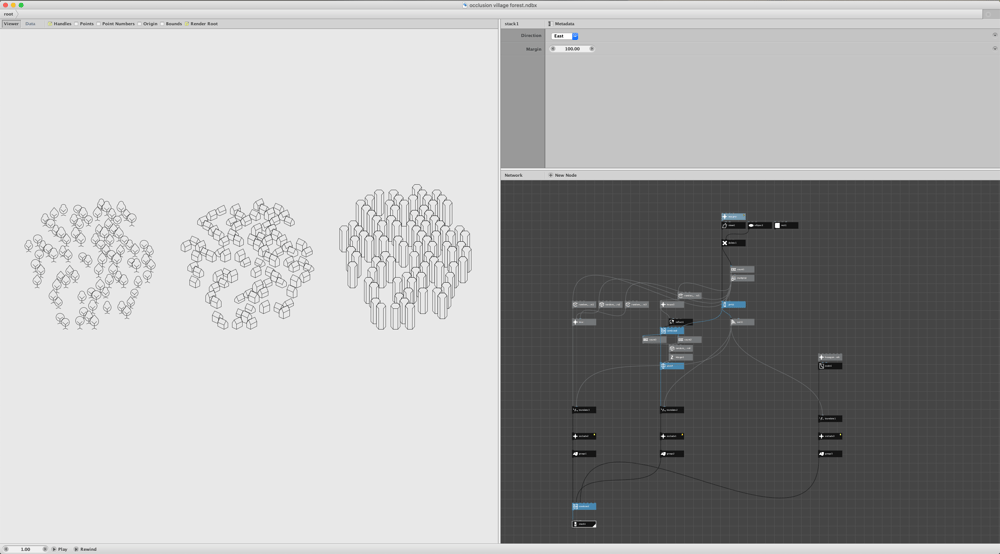Select the blue combine node below reflect1
The width and height of the screenshot is (1000, 554).
tap(672, 331)
